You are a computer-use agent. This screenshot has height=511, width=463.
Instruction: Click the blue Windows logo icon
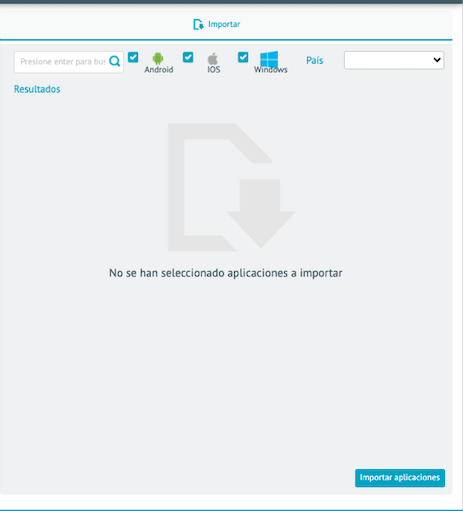point(269,59)
